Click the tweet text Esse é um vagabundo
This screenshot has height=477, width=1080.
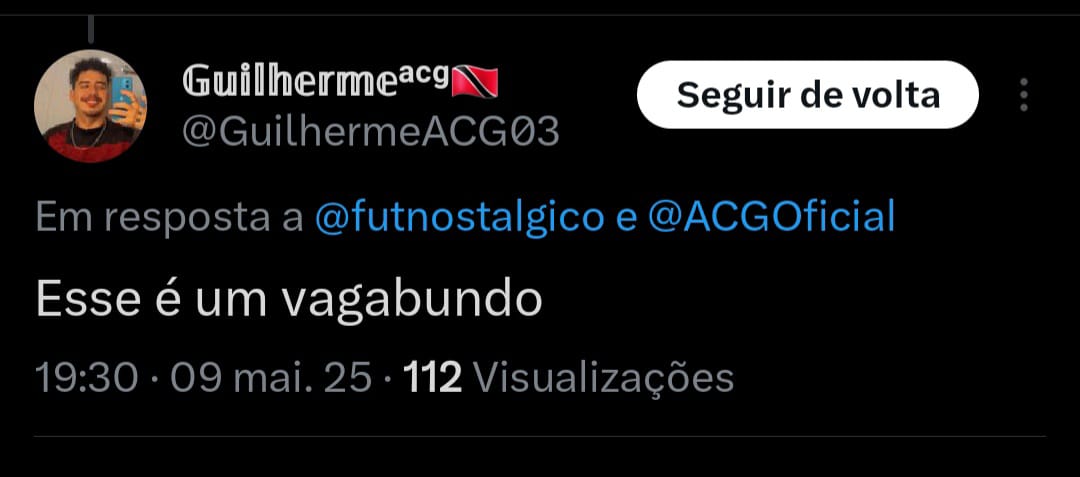289,301
